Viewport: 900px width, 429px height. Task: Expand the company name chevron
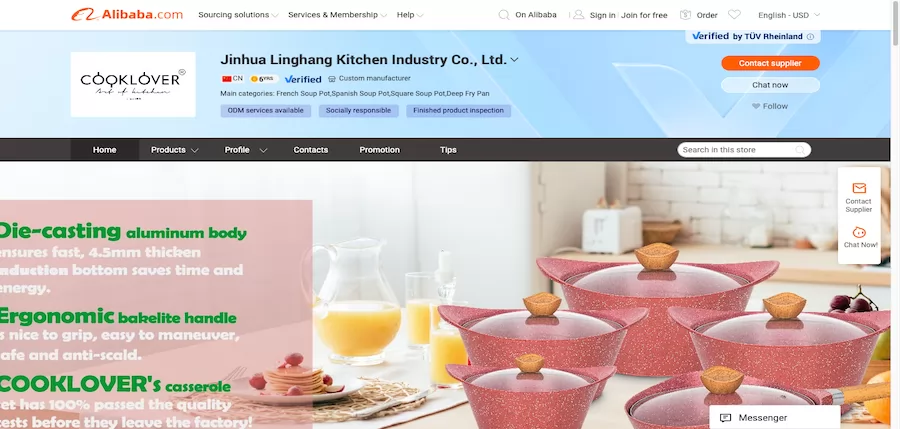[514, 60]
